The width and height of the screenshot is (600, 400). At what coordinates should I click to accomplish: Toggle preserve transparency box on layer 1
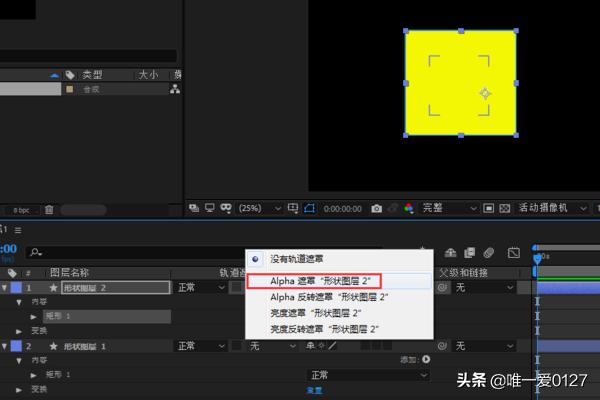[x=236, y=287]
